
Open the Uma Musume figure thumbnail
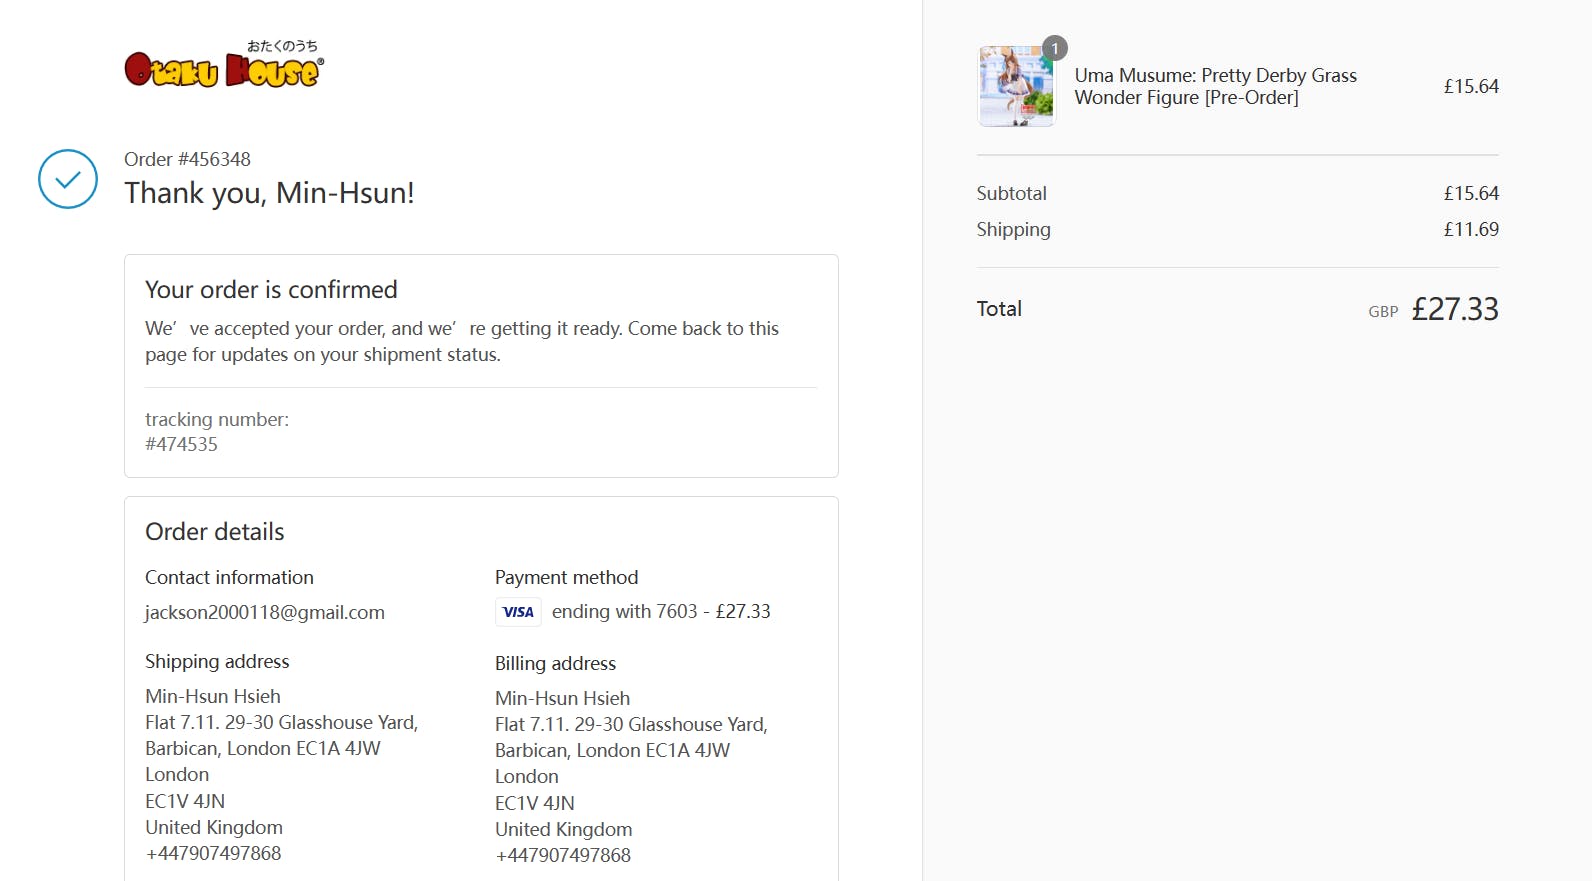(1015, 87)
